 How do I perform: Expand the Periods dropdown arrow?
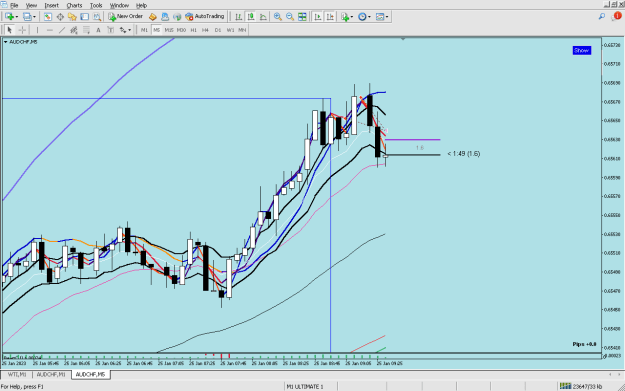[x=369, y=17]
